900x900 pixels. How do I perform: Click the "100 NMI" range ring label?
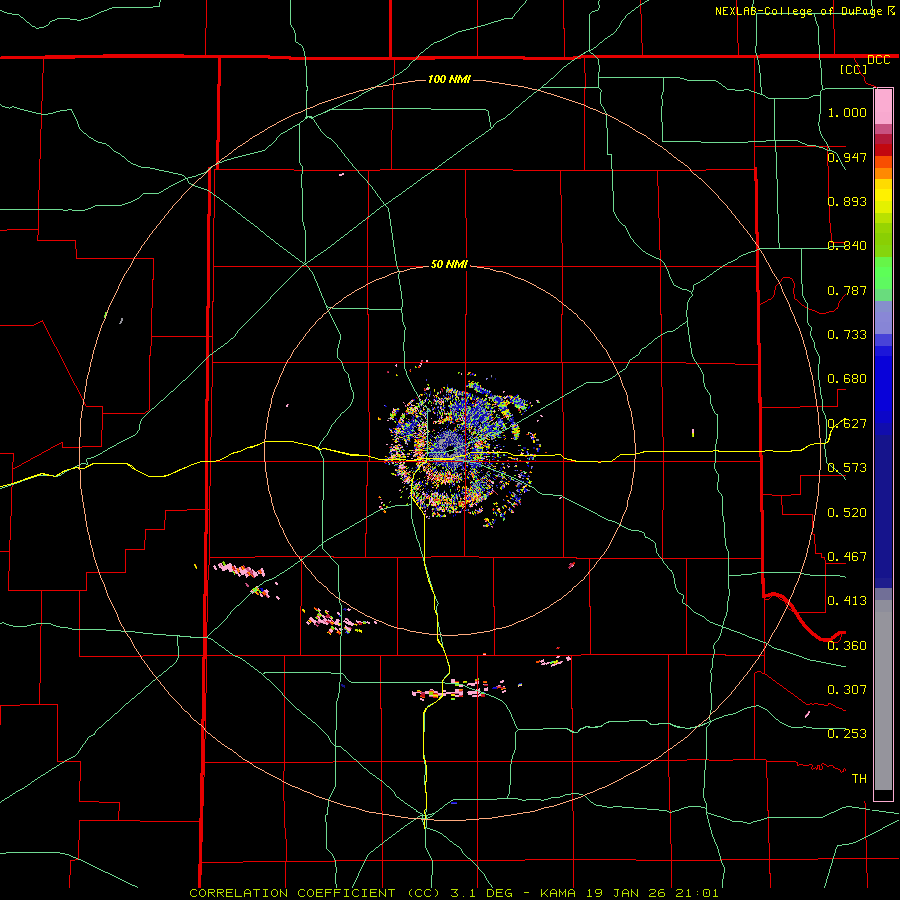click(449, 79)
